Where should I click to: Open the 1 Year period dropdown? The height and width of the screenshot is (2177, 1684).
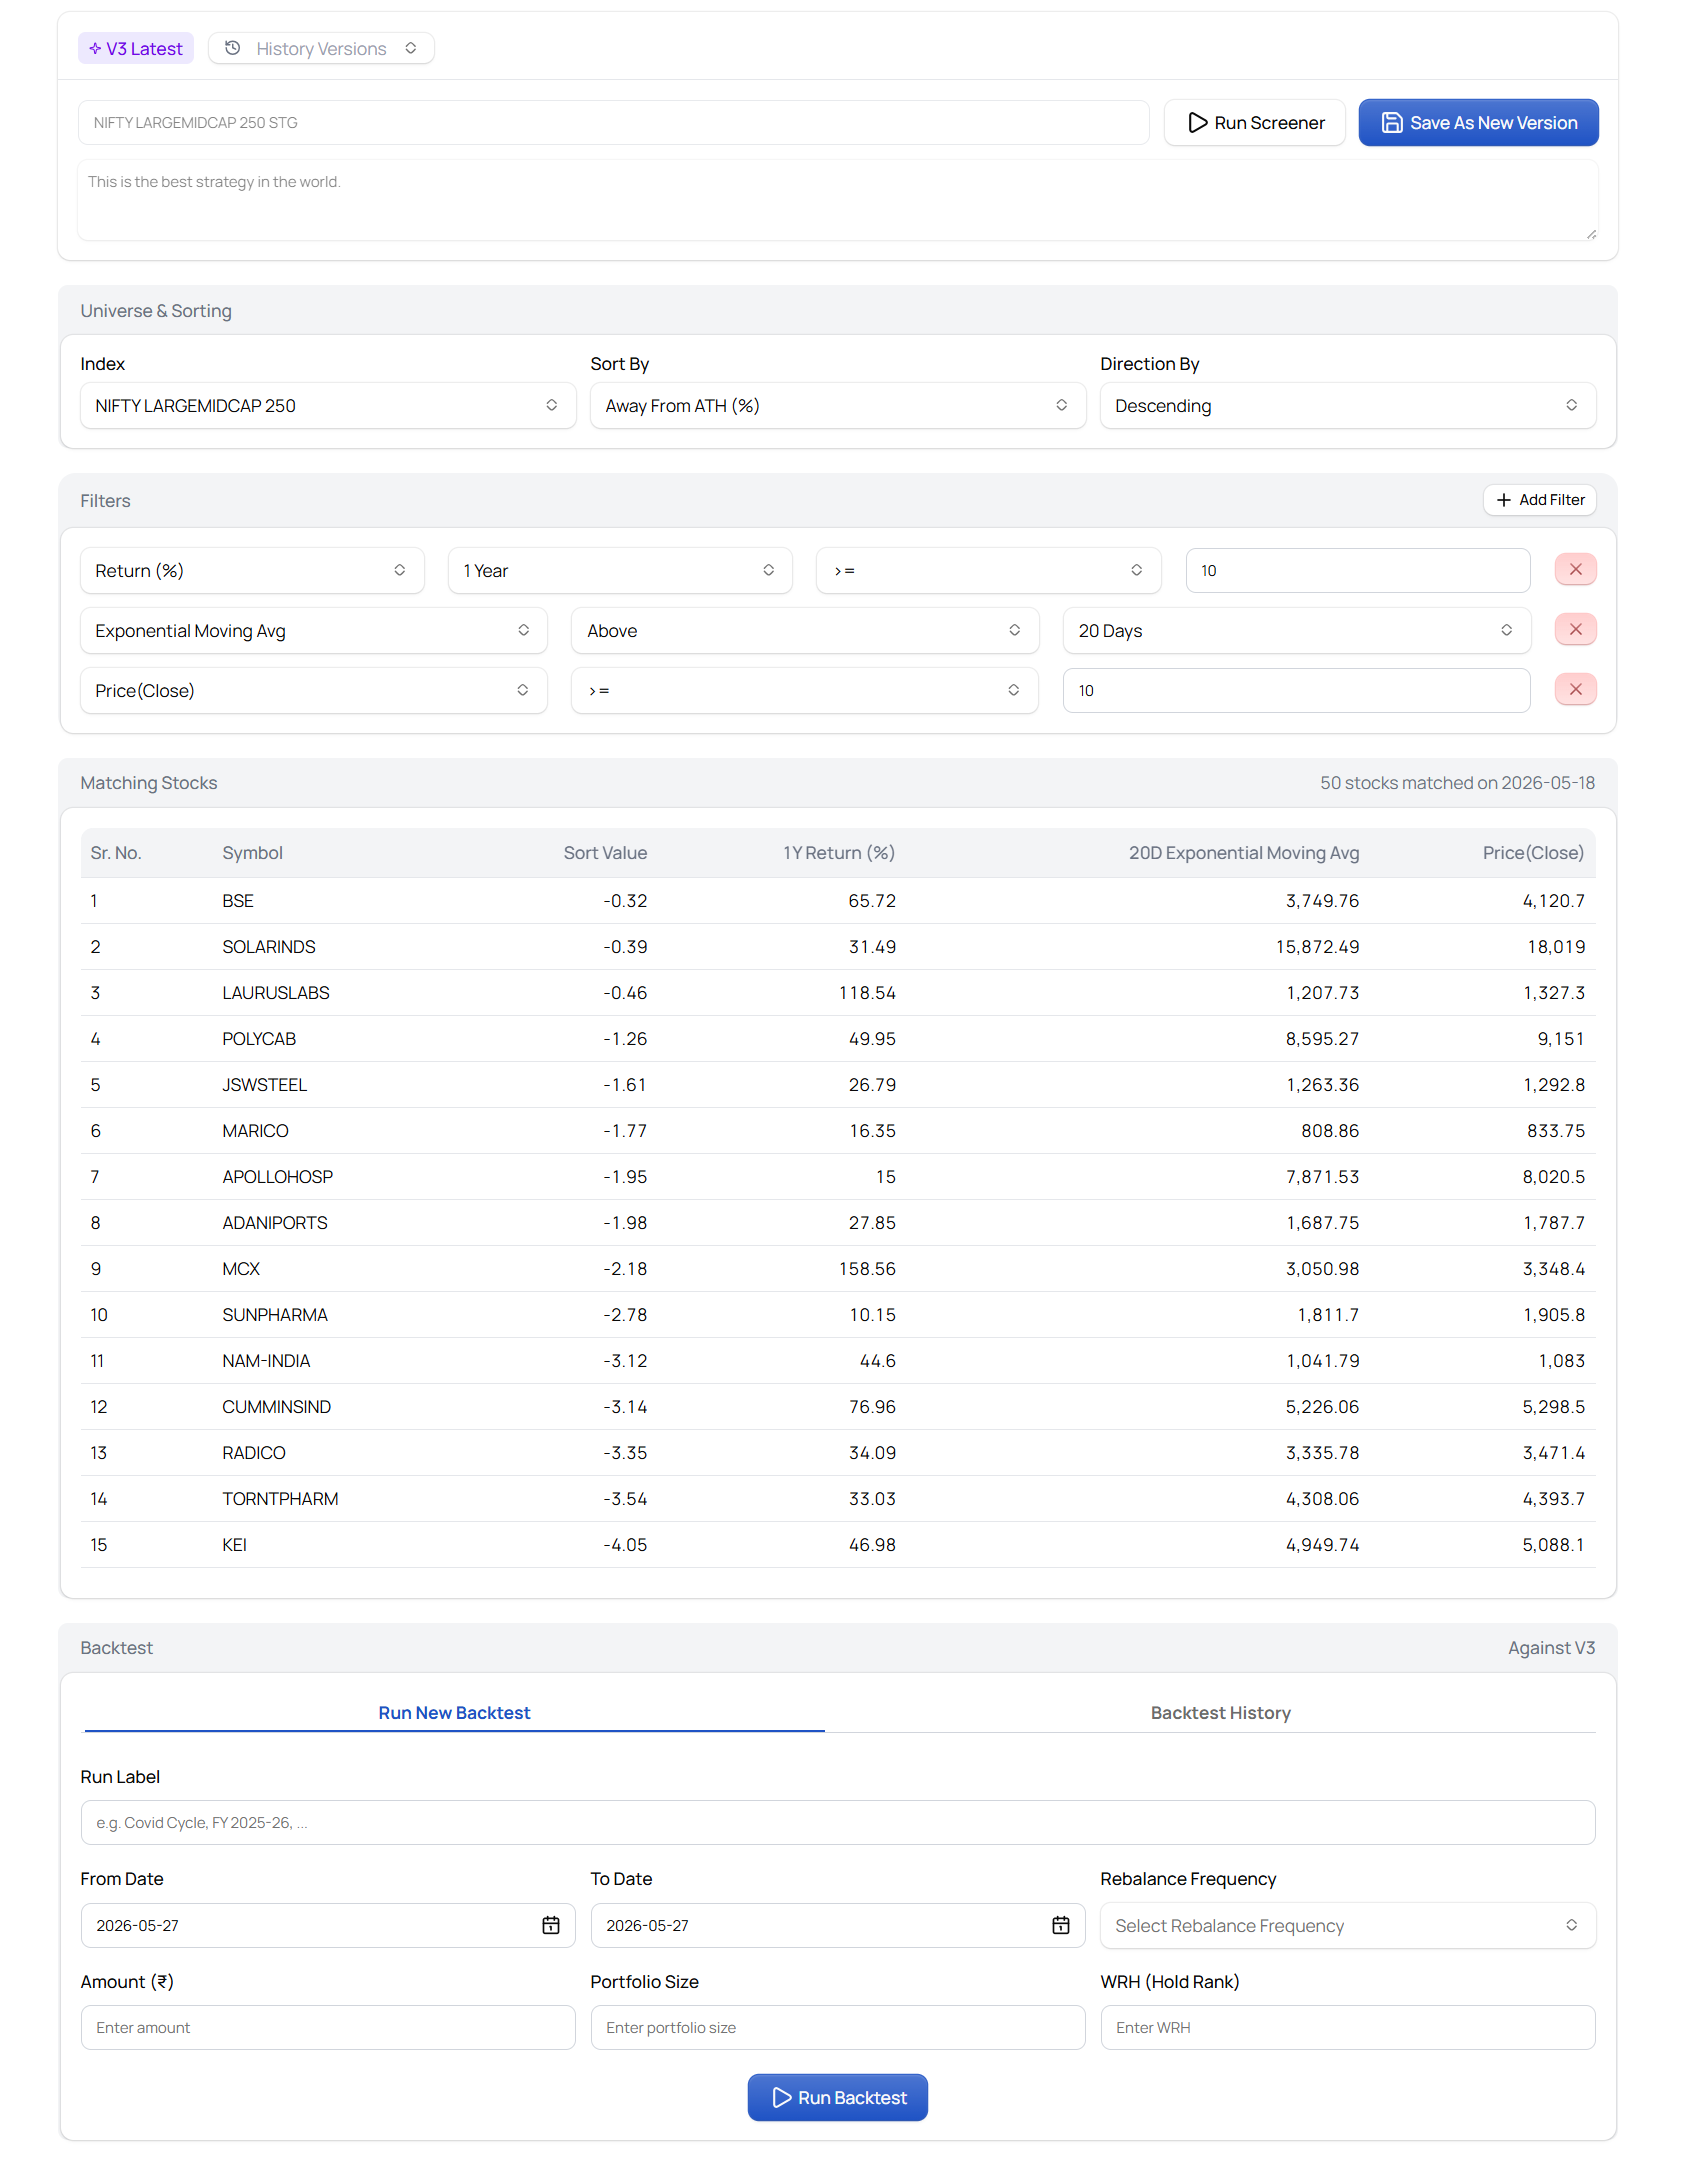(620, 571)
